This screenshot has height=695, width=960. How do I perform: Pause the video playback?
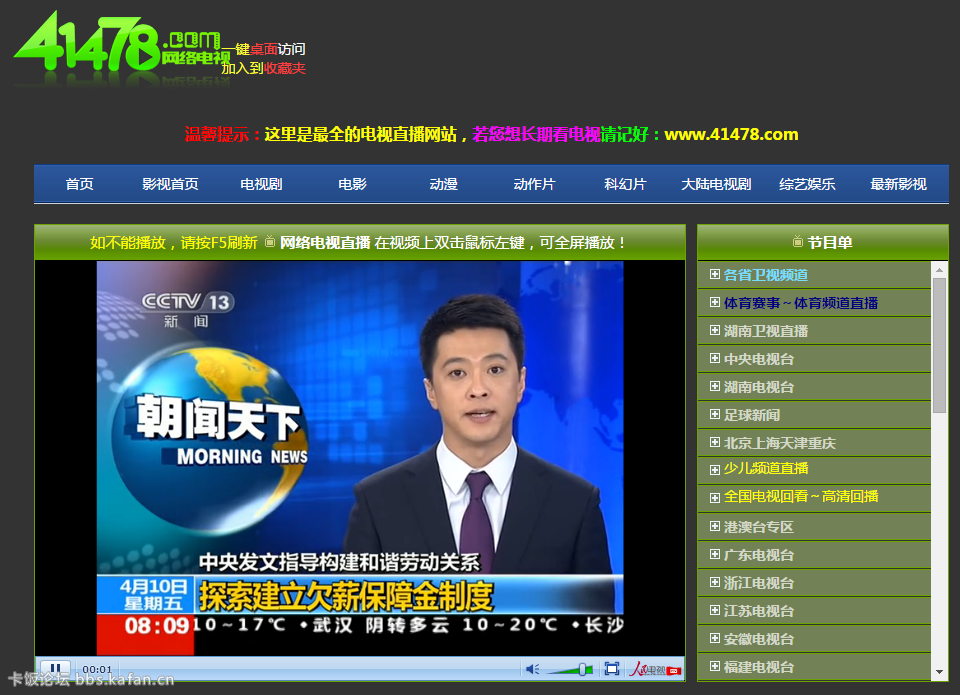point(55,669)
